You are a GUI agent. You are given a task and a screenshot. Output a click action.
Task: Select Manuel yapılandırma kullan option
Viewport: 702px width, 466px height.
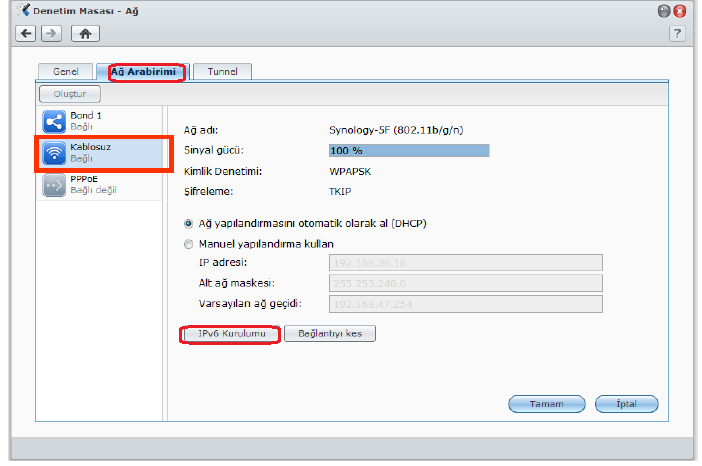point(189,243)
